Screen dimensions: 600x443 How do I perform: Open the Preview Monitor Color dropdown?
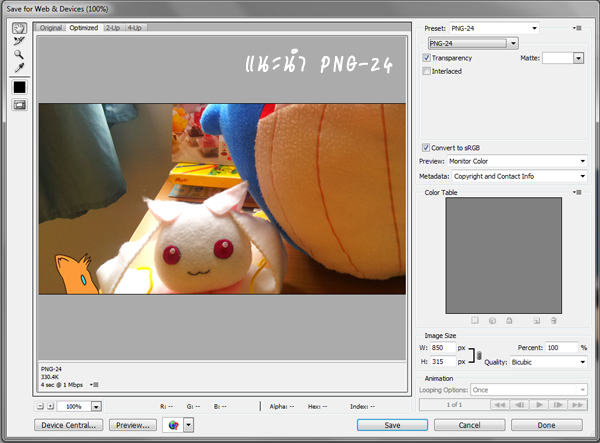(517, 161)
